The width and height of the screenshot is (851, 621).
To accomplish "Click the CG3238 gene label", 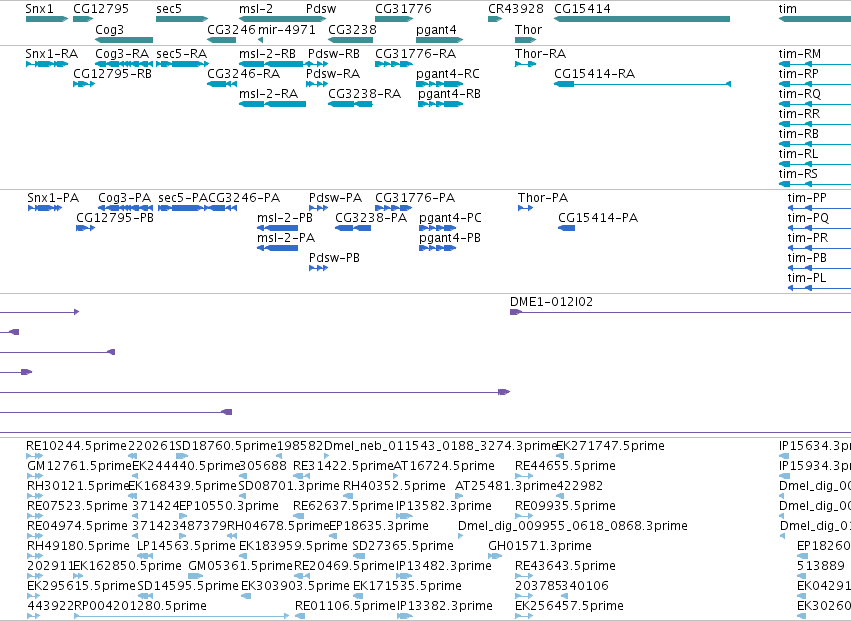I will (x=352, y=29).
